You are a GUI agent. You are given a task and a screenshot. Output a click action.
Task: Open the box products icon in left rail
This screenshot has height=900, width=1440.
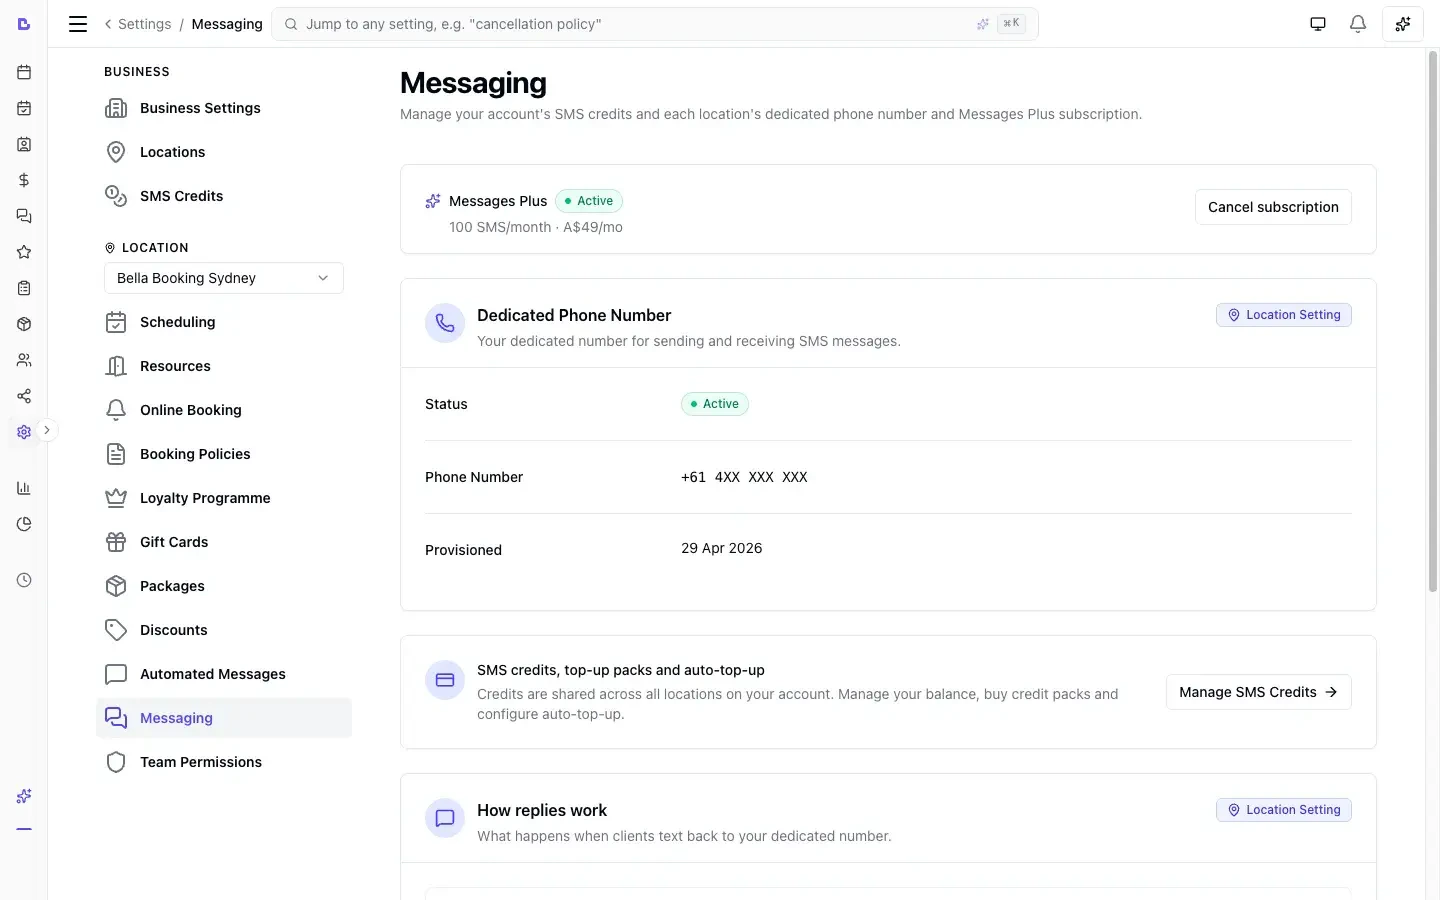coord(24,324)
